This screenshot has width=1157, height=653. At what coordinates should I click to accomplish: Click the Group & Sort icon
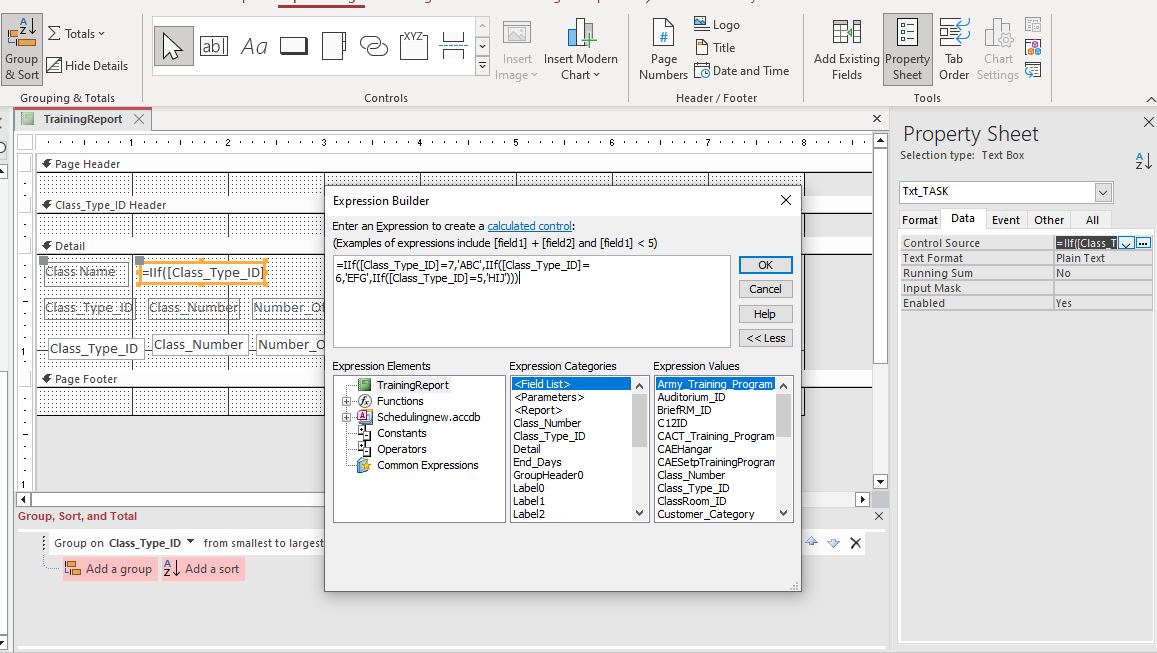[22, 48]
